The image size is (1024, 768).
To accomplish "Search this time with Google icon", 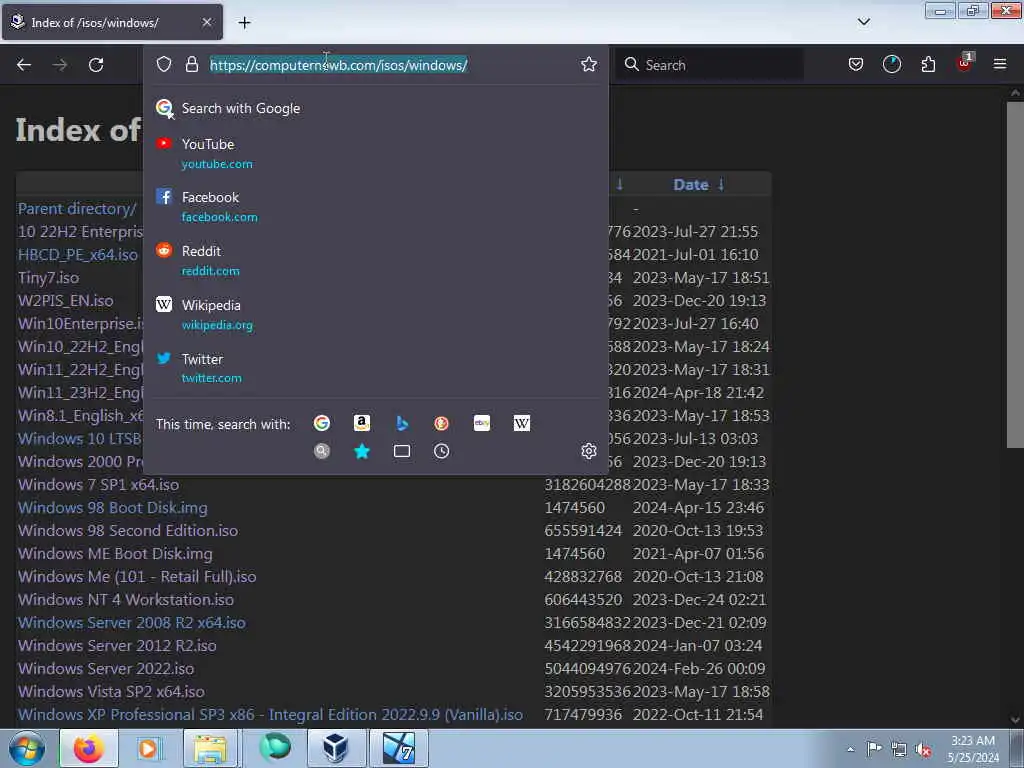I will (321, 423).
